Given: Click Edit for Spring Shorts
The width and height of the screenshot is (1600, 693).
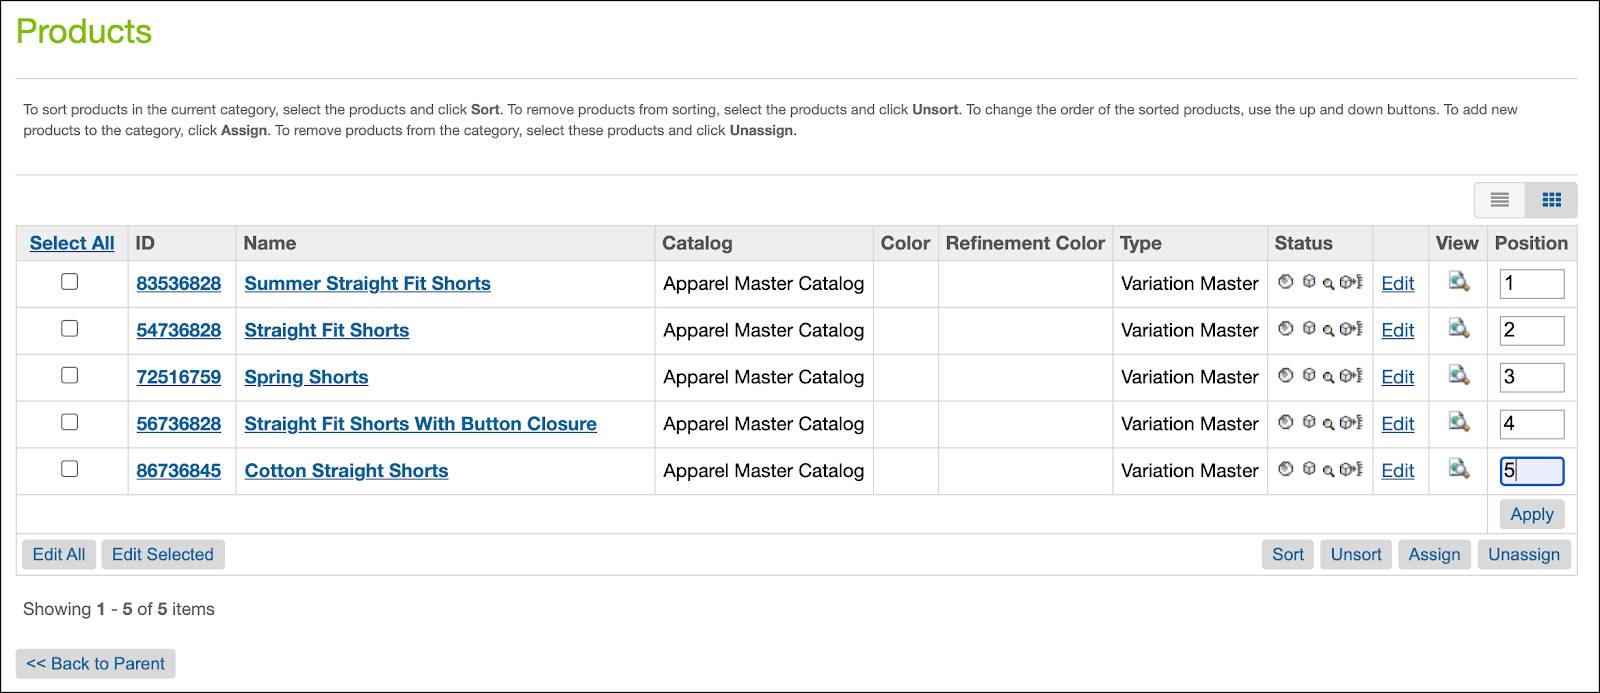Looking at the screenshot, I should pos(1397,377).
